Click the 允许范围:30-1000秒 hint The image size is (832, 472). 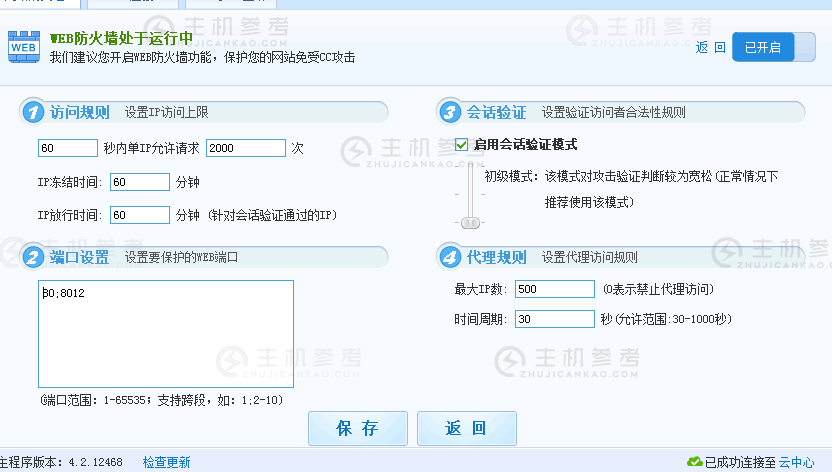(x=672, y=319)
